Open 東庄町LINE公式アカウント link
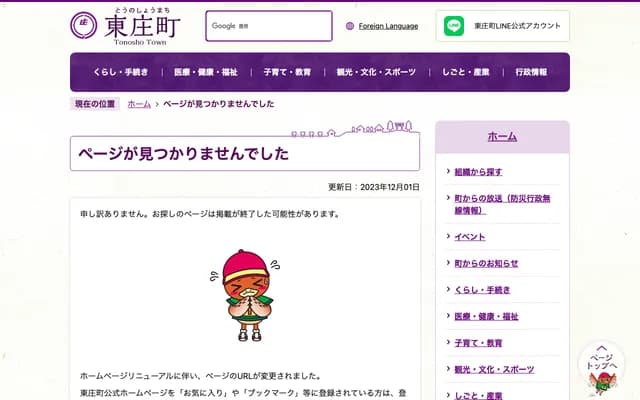Image resolution: width=640 pixels, height=400 pixels. pos(516,26)
